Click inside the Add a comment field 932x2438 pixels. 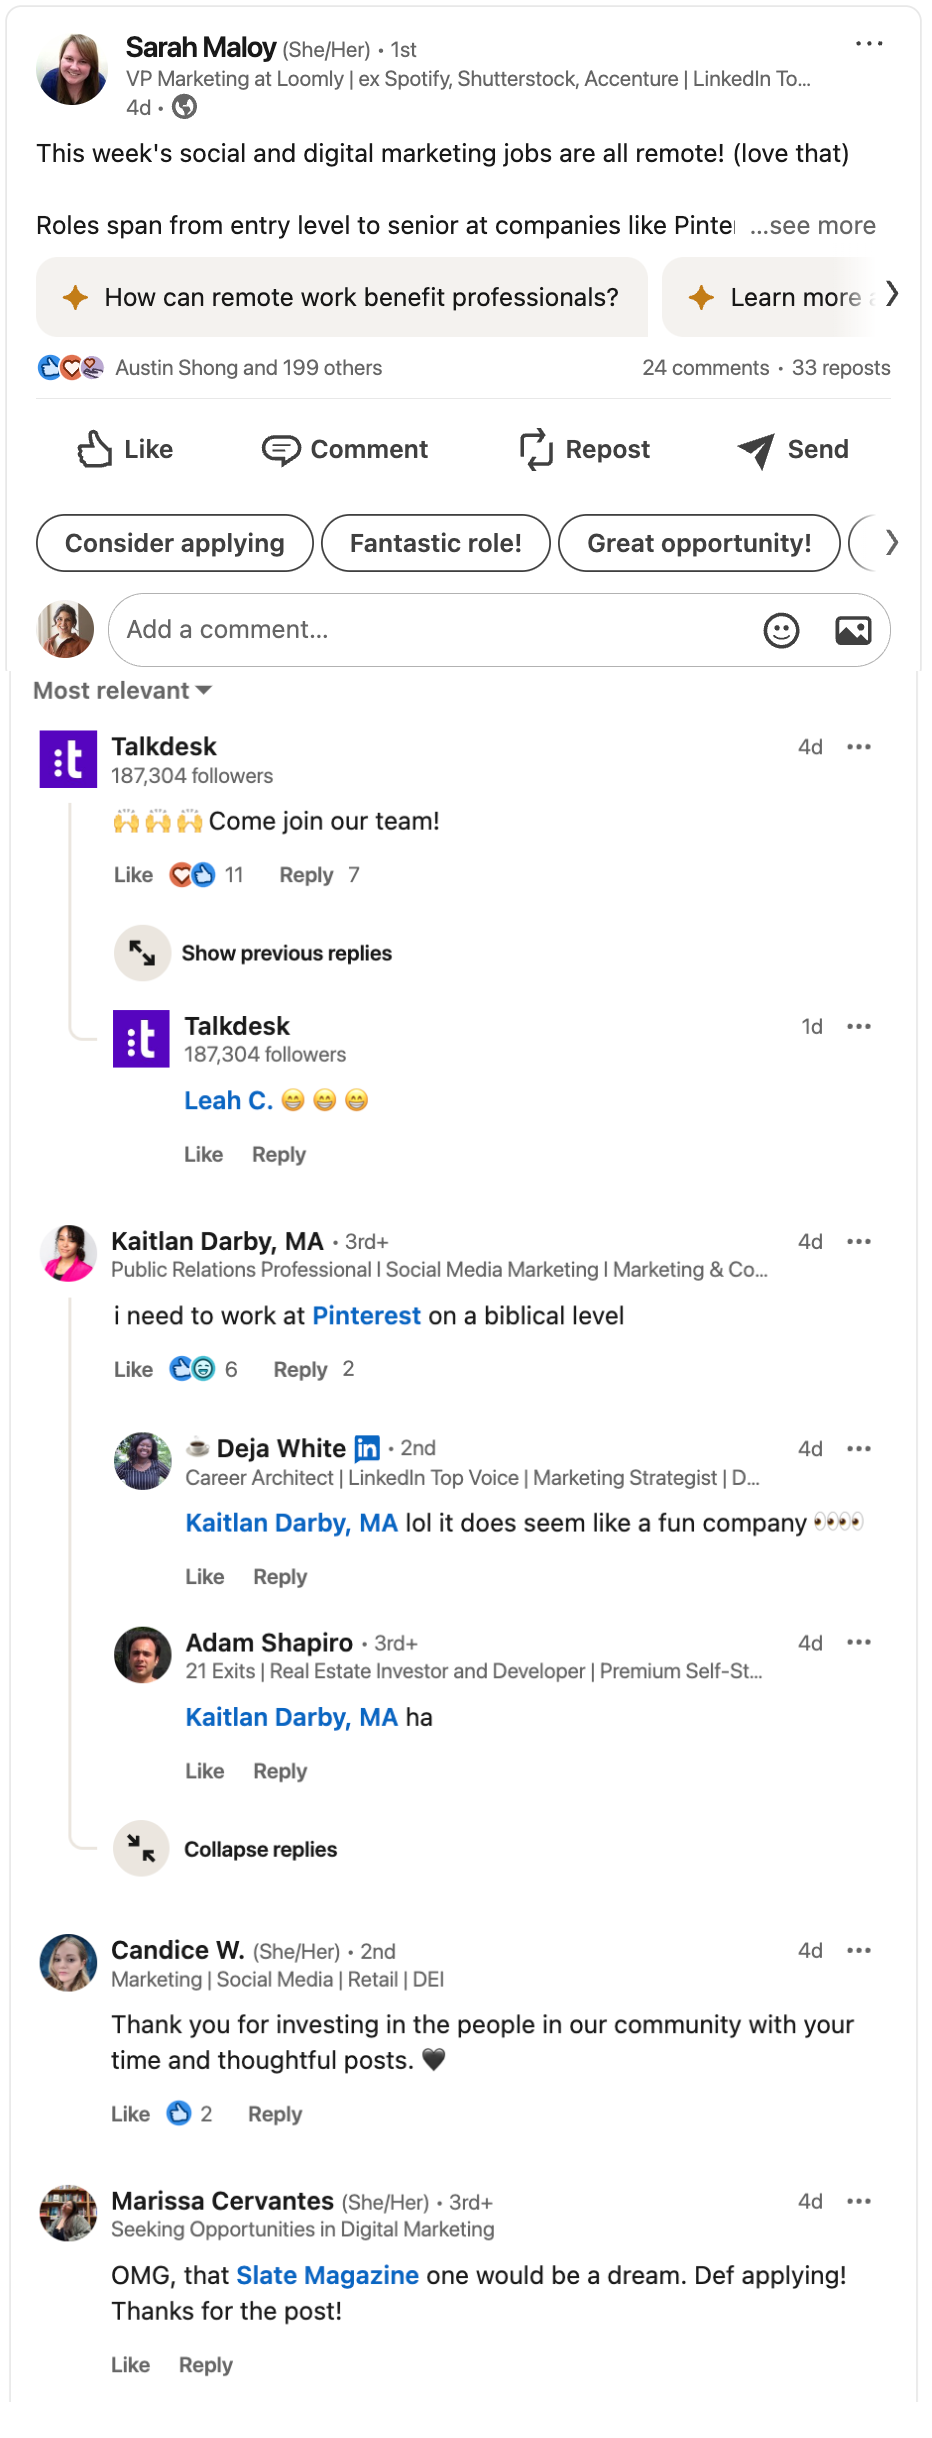(400, 630)
